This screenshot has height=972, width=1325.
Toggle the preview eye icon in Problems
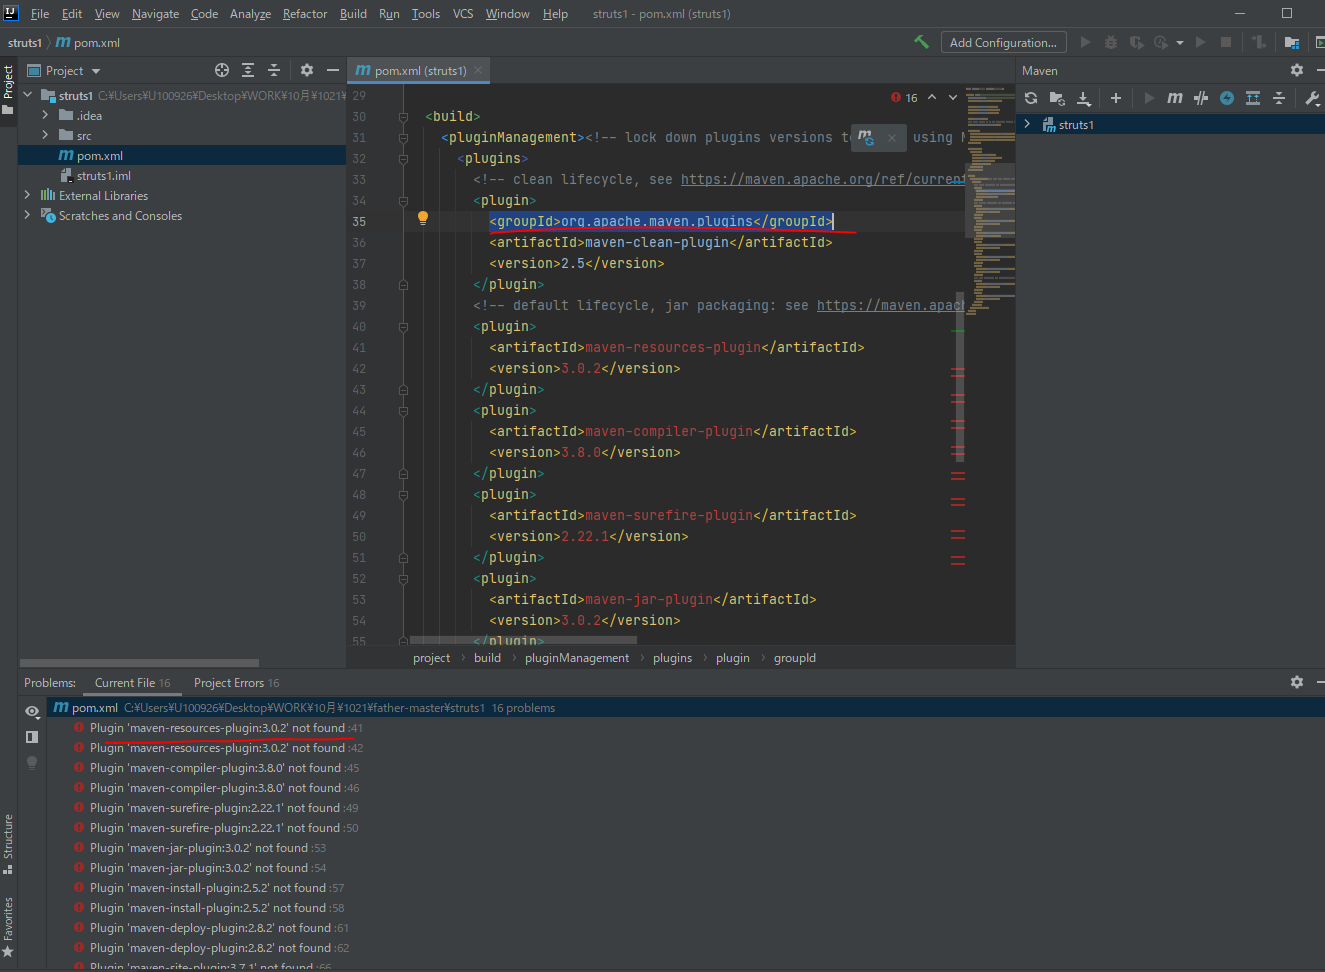pos(32,711)
